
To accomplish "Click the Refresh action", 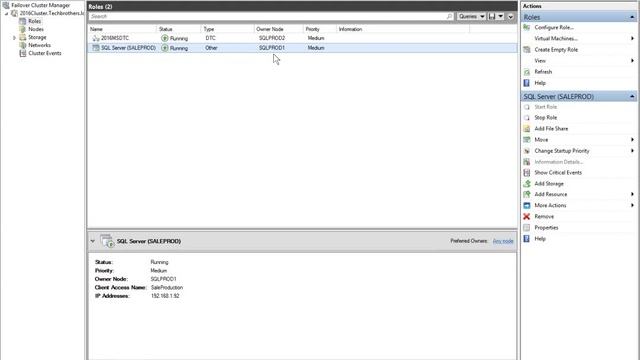I will [x=543, y=71].
